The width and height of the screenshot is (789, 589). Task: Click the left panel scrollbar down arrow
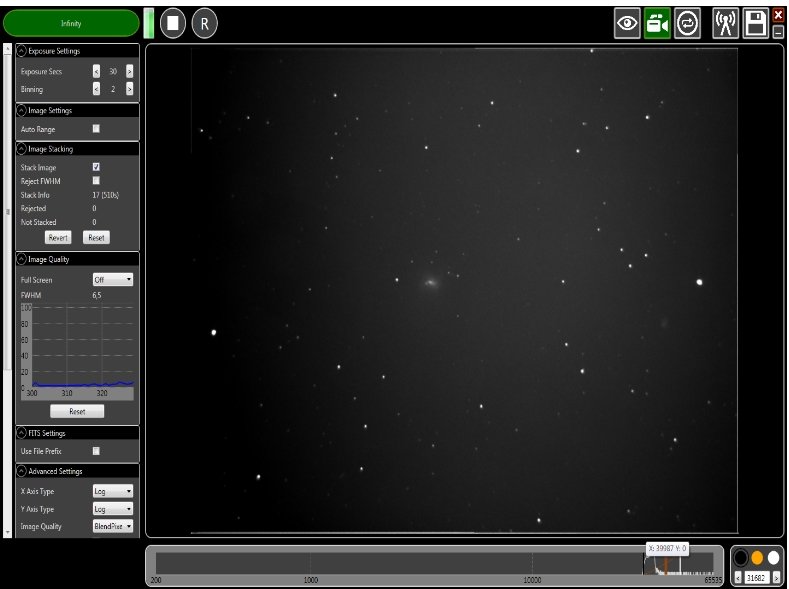coord(7,532)
